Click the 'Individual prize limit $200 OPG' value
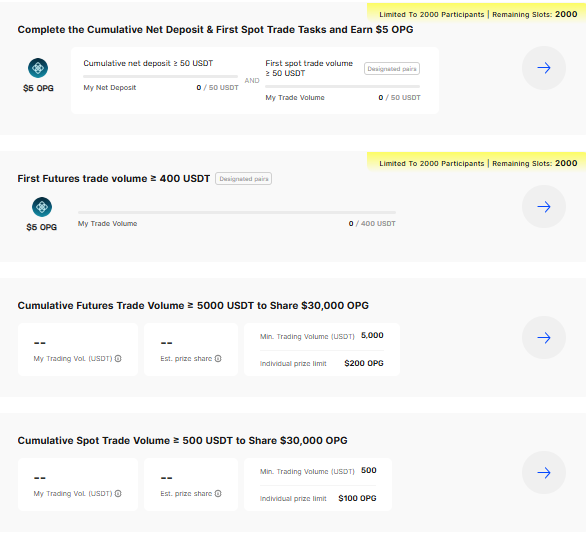The height and width of the screenshot is (538, 586). coord(364,363)
